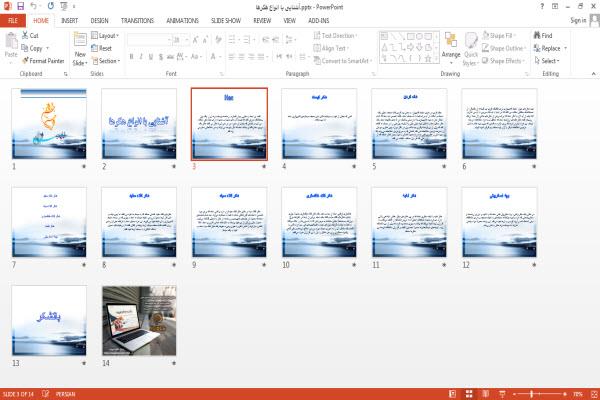Viewport: 600px width, 400px height.
Task: Click the Copy icon in Clipboard group
Action: (25, 48)
